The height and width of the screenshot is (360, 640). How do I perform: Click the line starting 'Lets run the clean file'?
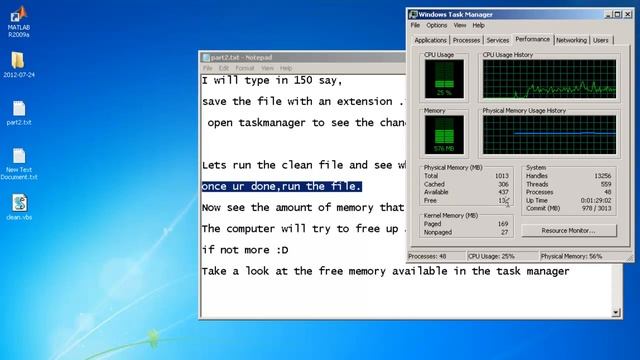click(x=304, y=165)
